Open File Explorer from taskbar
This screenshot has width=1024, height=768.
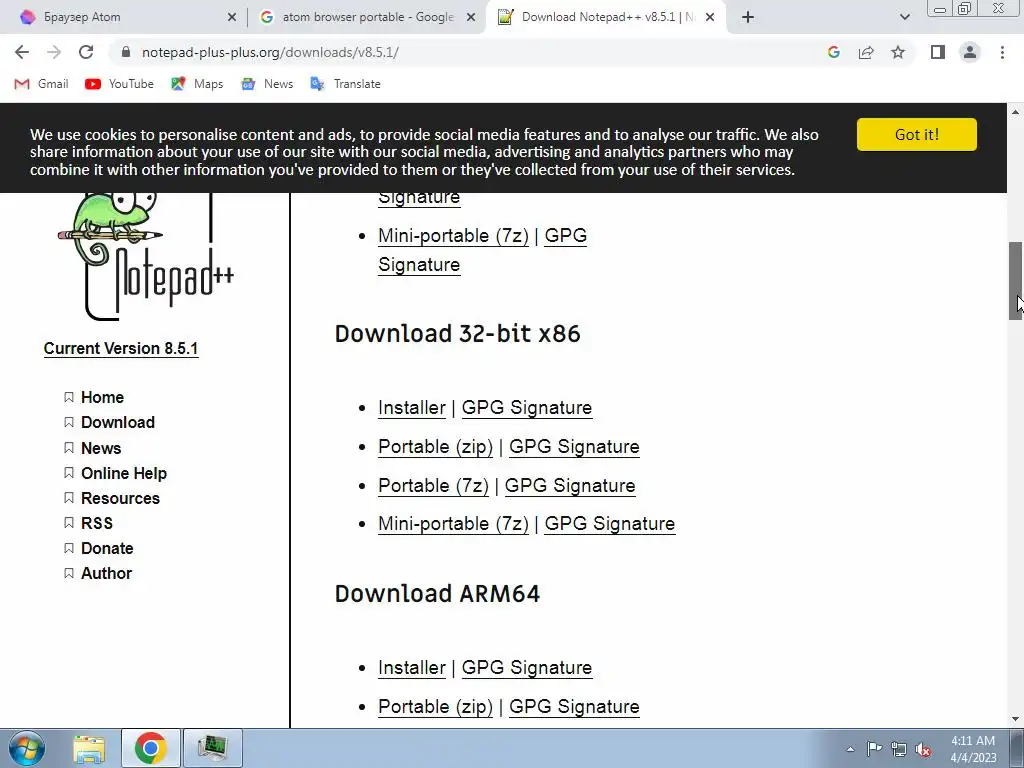(89, 748)
